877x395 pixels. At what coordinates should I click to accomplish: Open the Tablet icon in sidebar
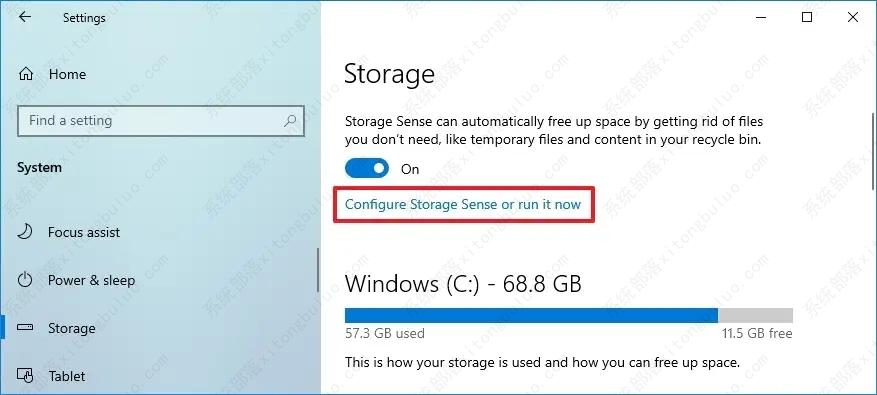coord(25,375)
